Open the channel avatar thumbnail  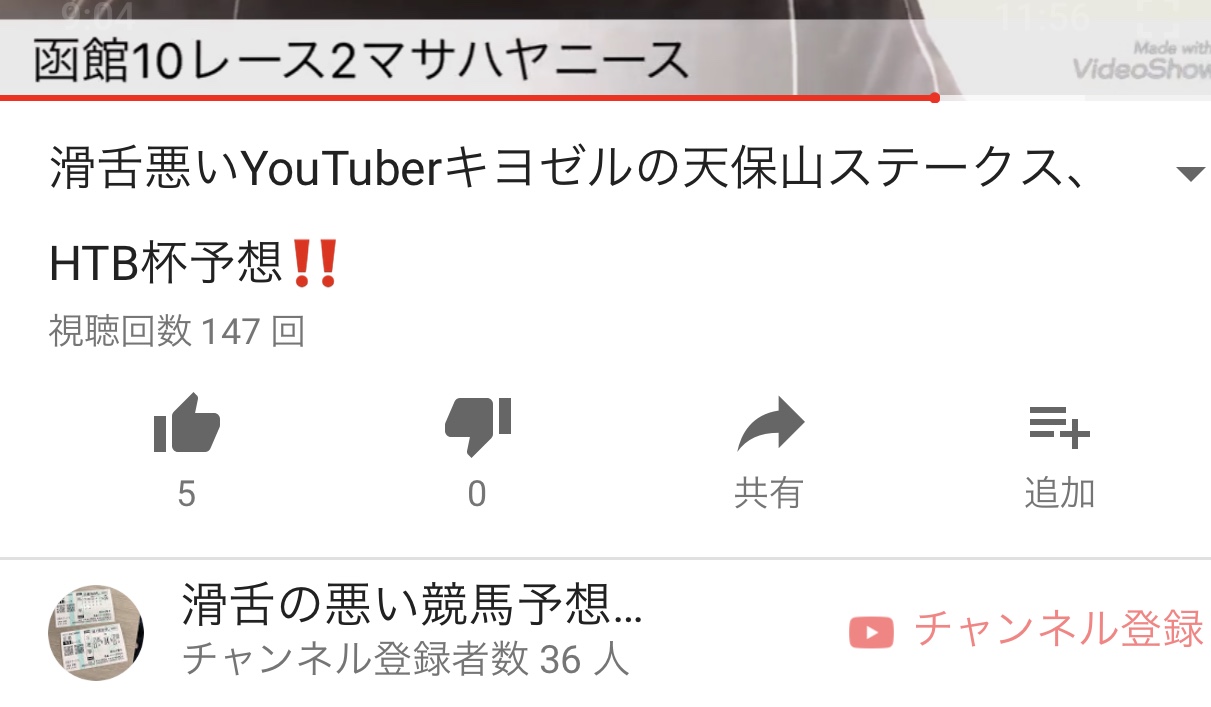(97, 632)
